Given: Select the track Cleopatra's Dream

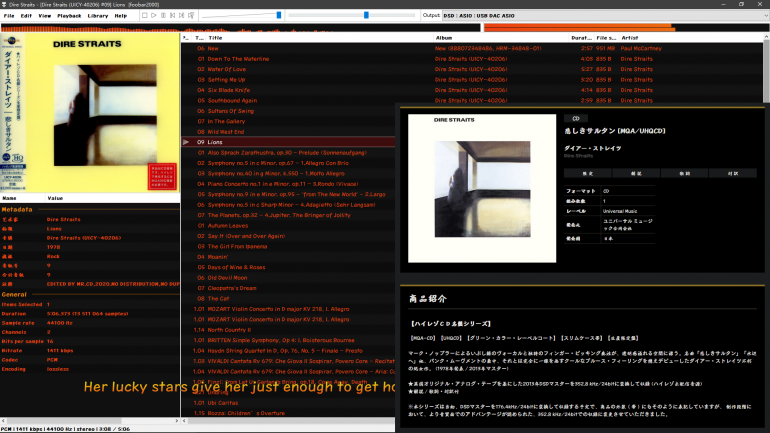Looking at the screenshot, I should pos(233,288).
